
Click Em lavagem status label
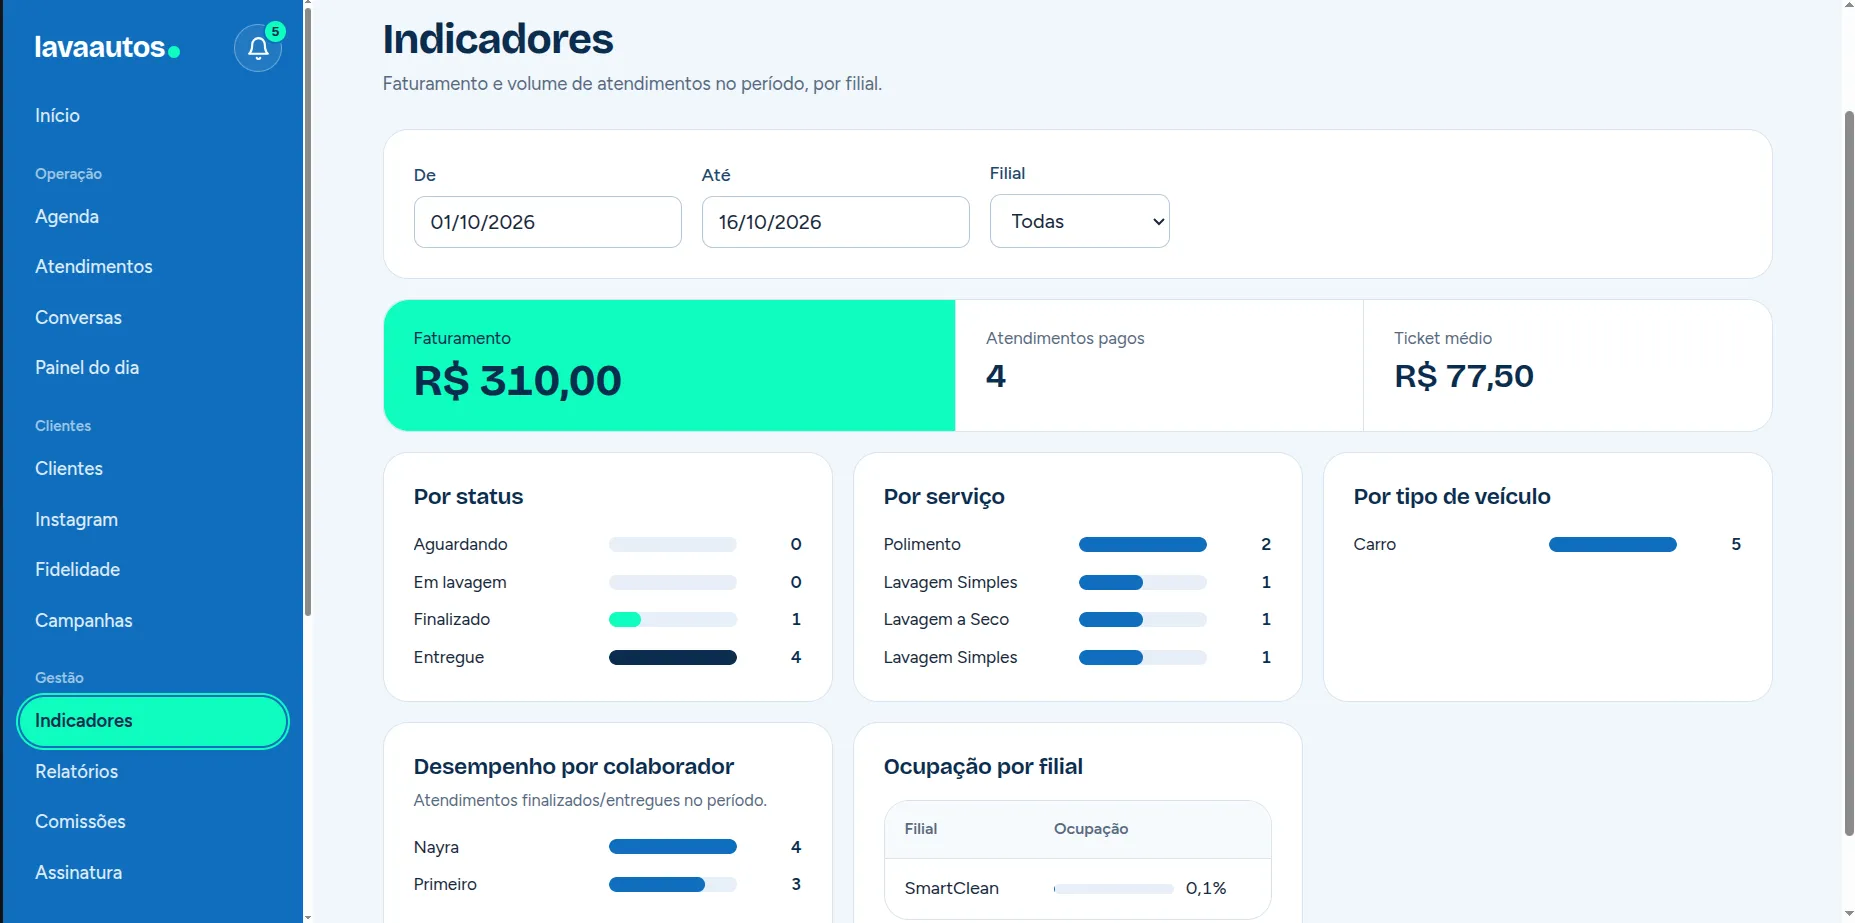pyautogui.click(x=460, y=583)
